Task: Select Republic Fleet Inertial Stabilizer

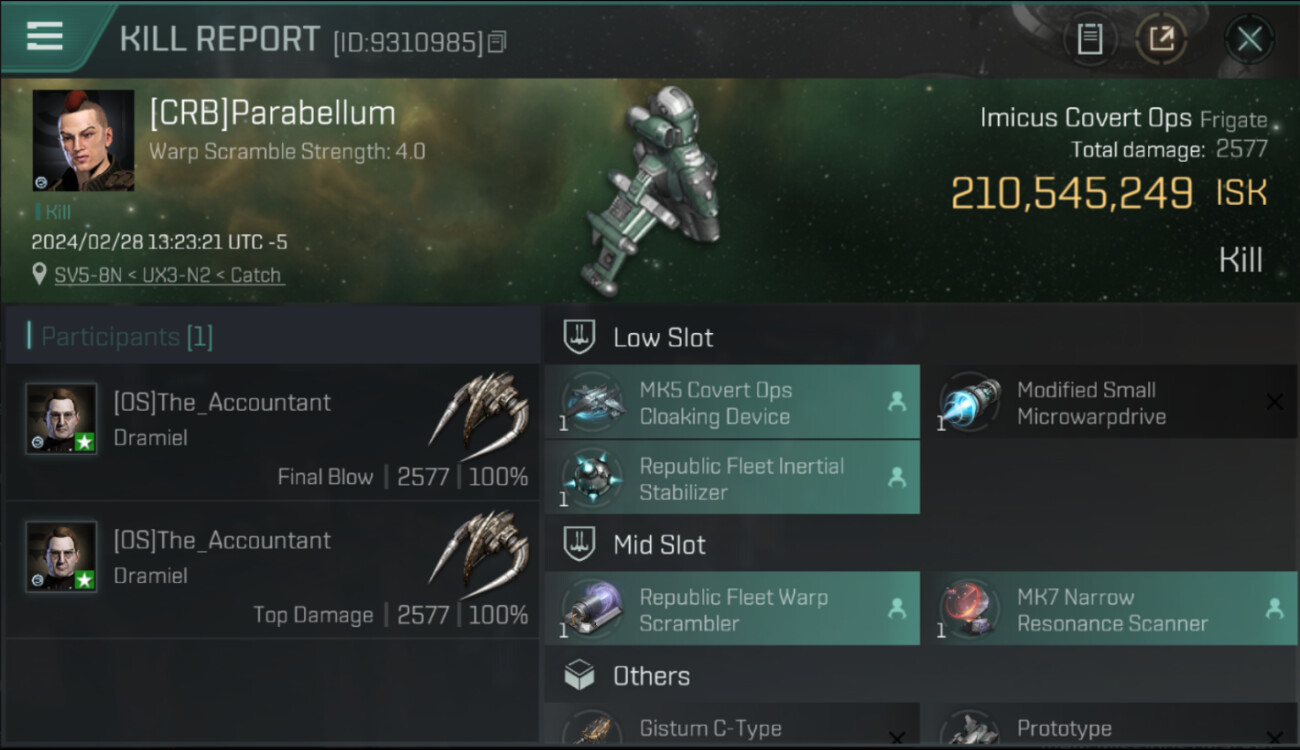Action: (x=731, y=479)
